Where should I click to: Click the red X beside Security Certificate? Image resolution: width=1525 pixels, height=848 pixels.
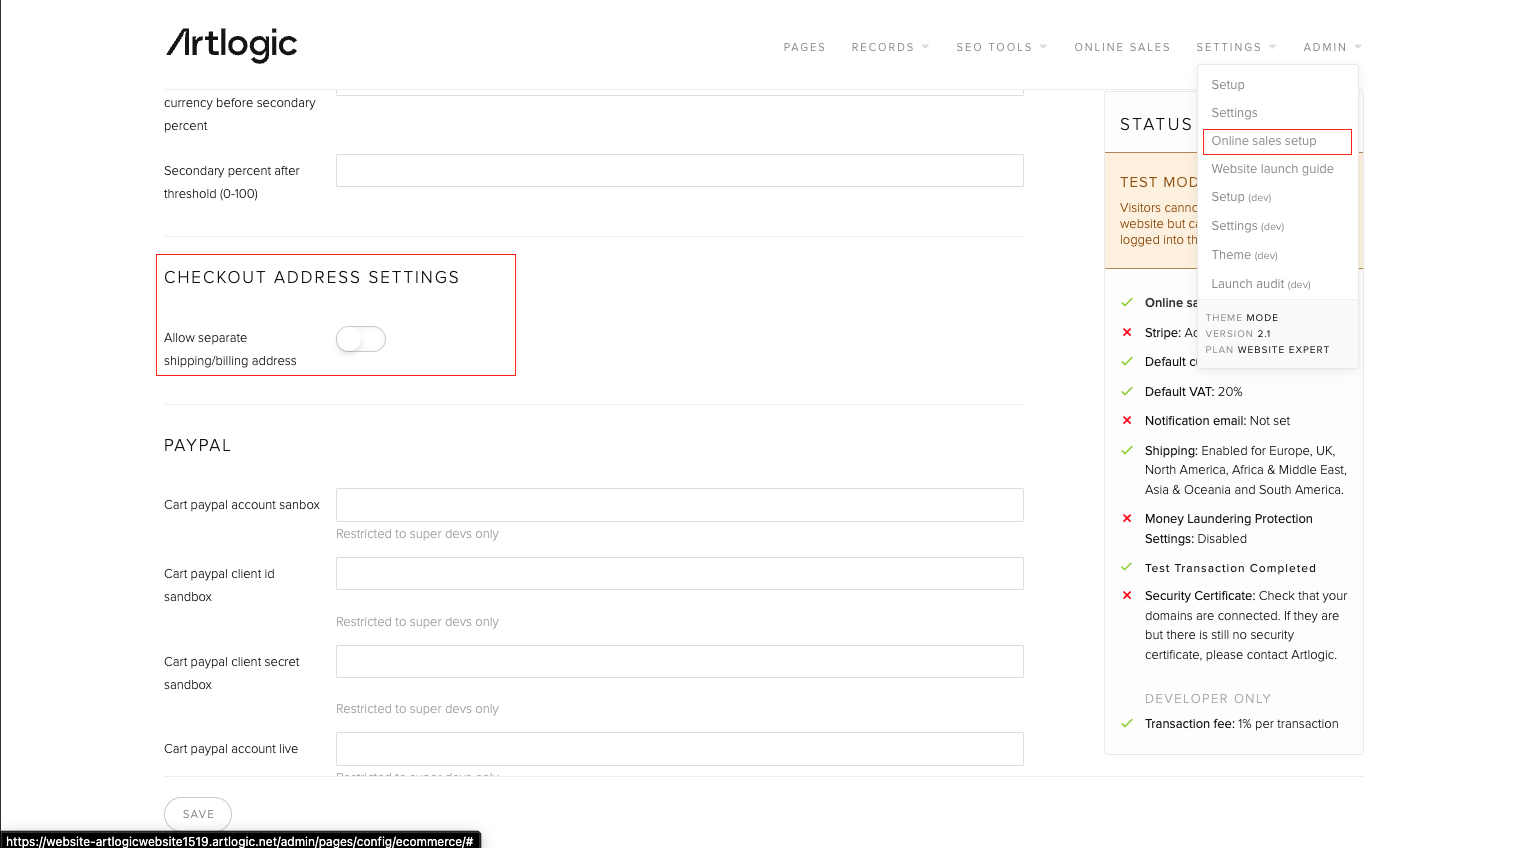click(1127, 596)
